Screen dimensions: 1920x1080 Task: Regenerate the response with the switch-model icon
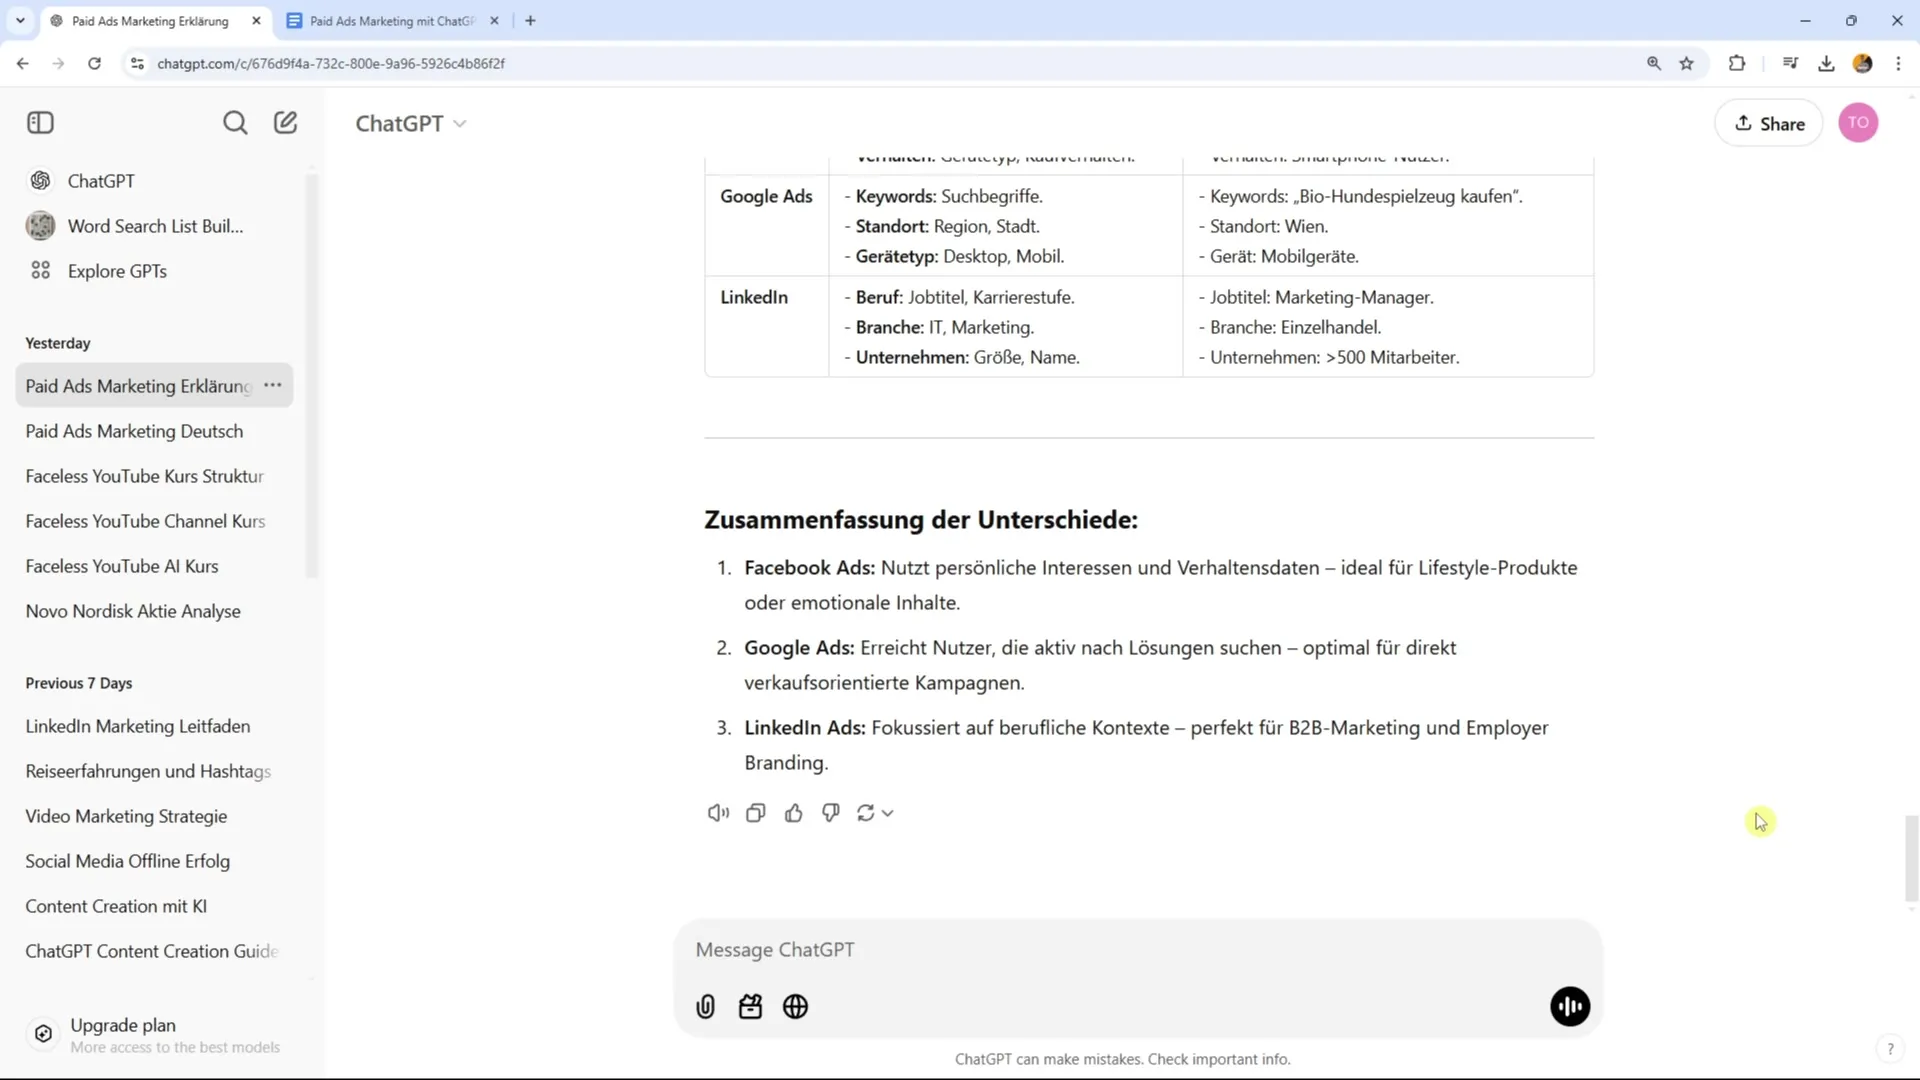point(875,813)
